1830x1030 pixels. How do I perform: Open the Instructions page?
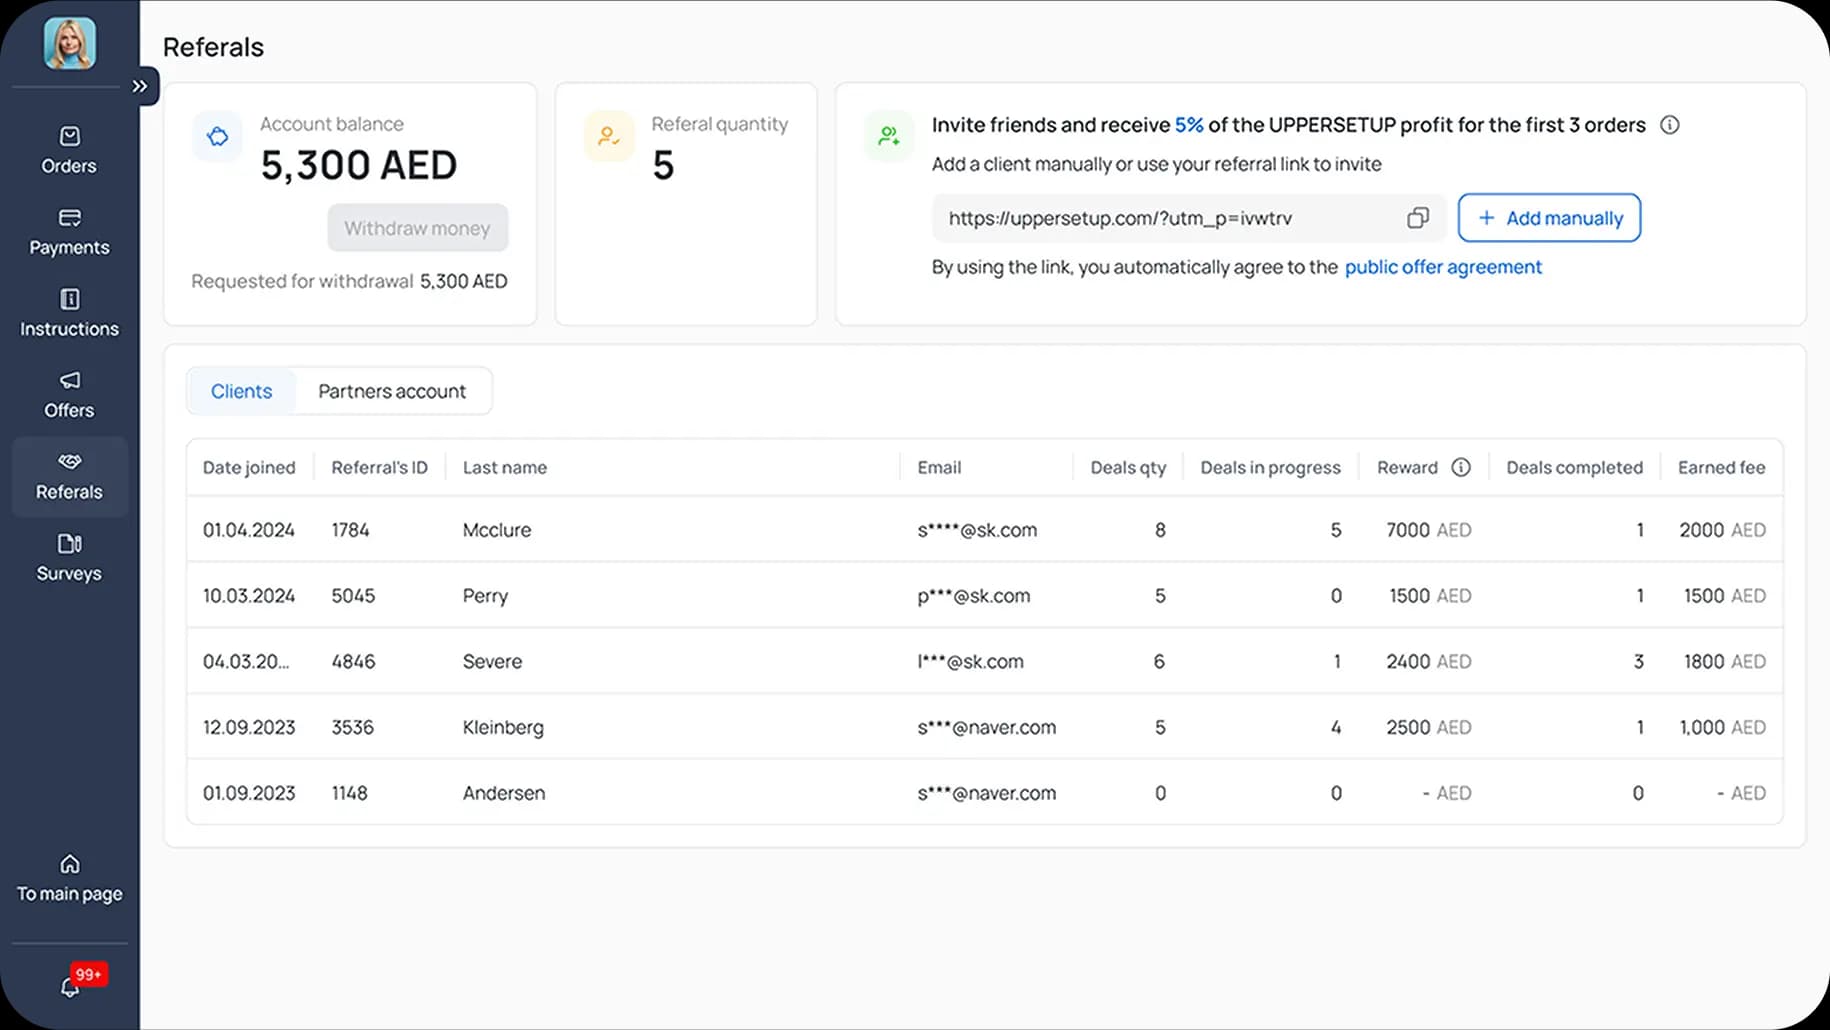pyautogui.click(x=69, y=313)
